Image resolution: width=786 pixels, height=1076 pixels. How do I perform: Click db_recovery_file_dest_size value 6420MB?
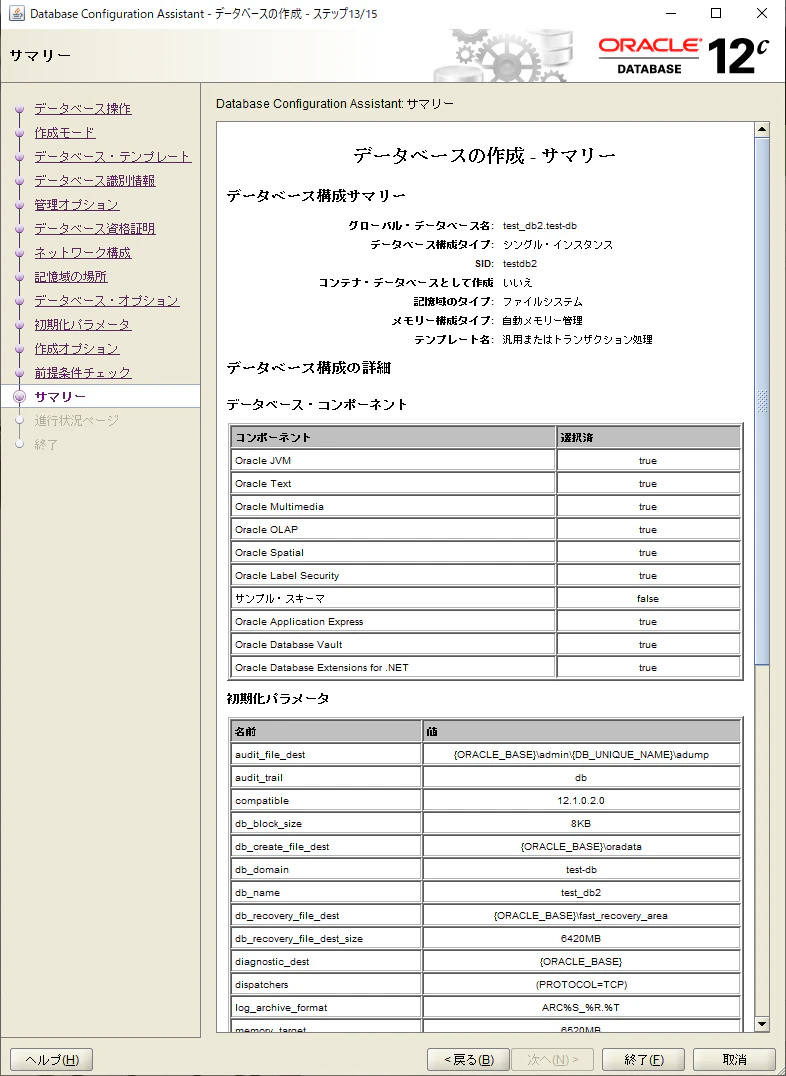[581, 939]
